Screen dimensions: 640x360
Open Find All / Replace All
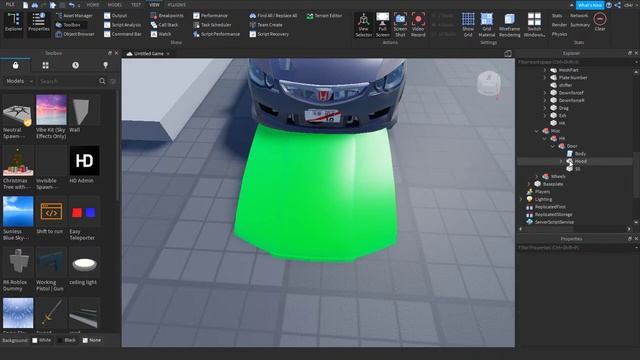click(x=273, y=16)
